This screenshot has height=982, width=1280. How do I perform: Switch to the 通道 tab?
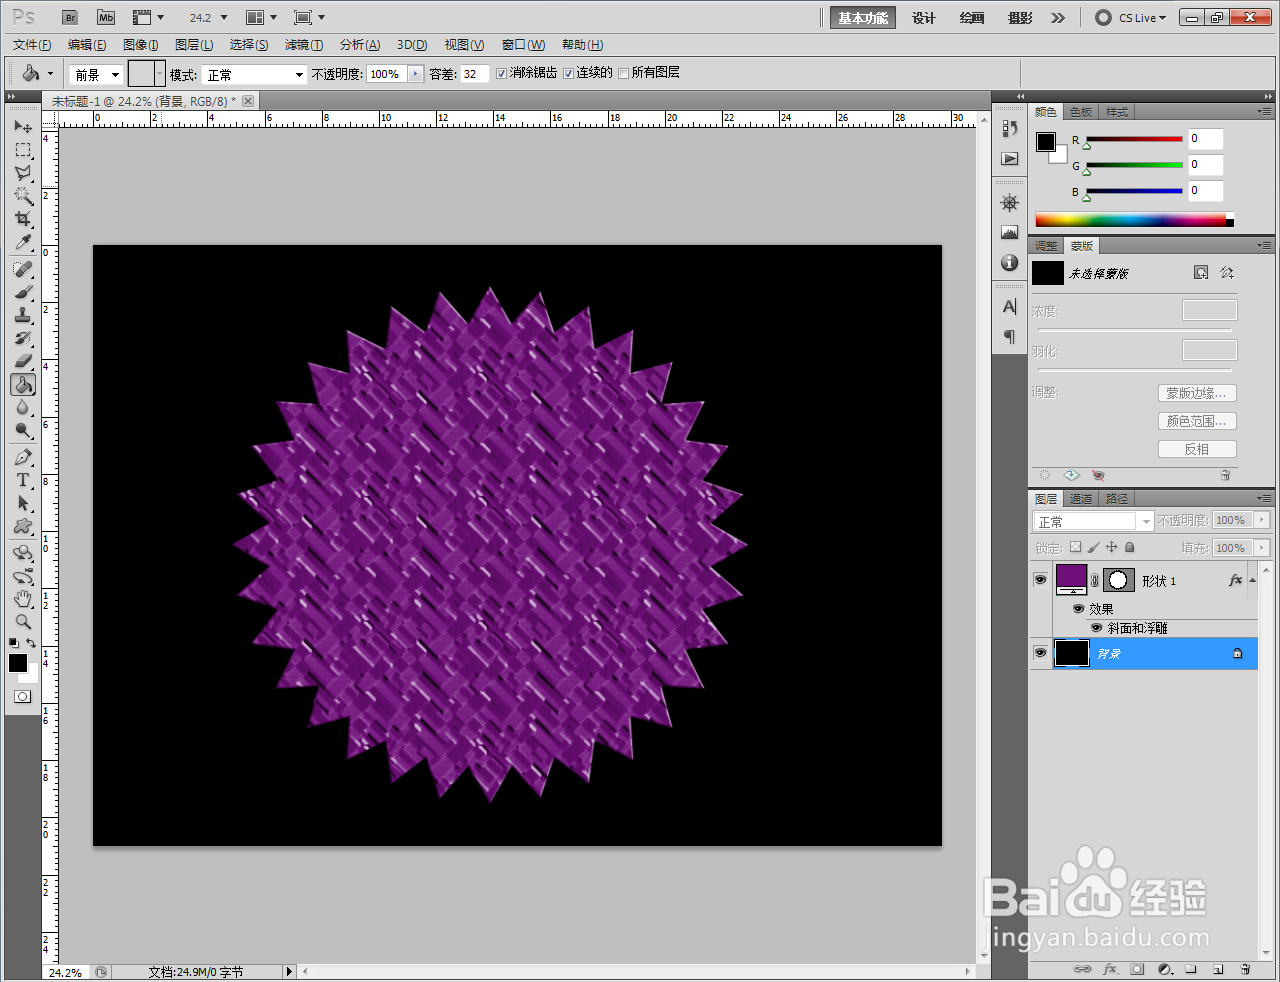[x=1081, y=498]
